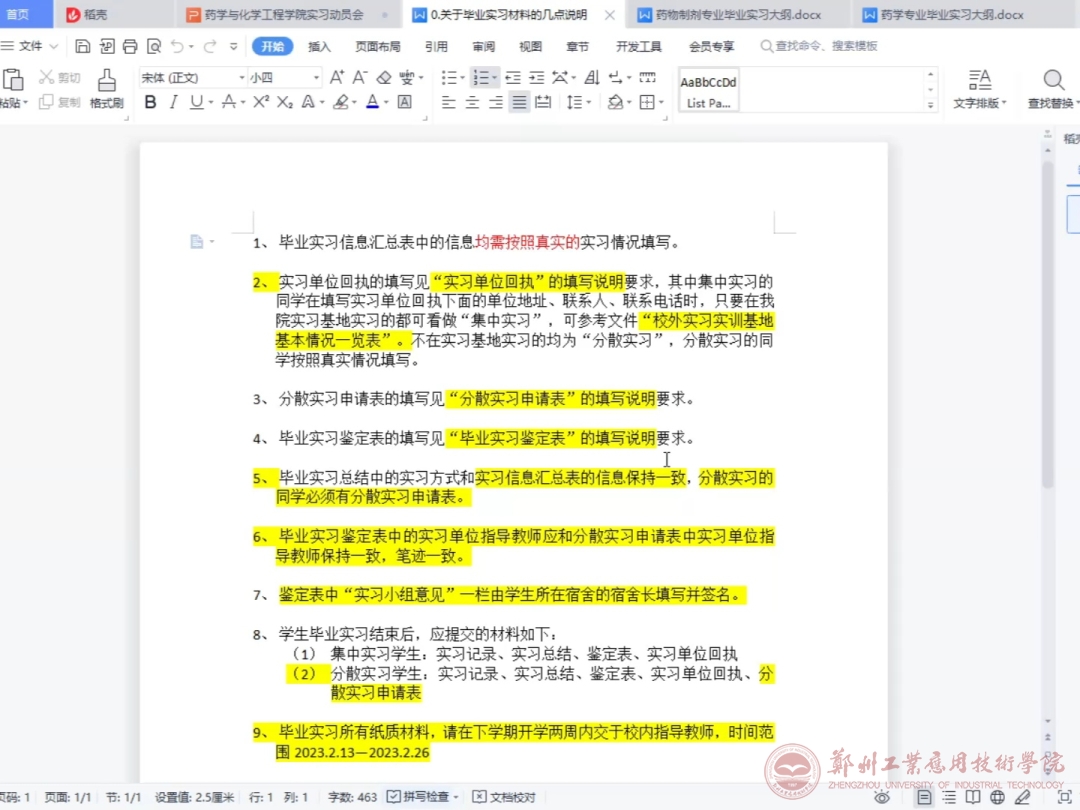This screenshot has height=810, width=1080.
Task: Toggle bold formatting
Action: point(151,102)
